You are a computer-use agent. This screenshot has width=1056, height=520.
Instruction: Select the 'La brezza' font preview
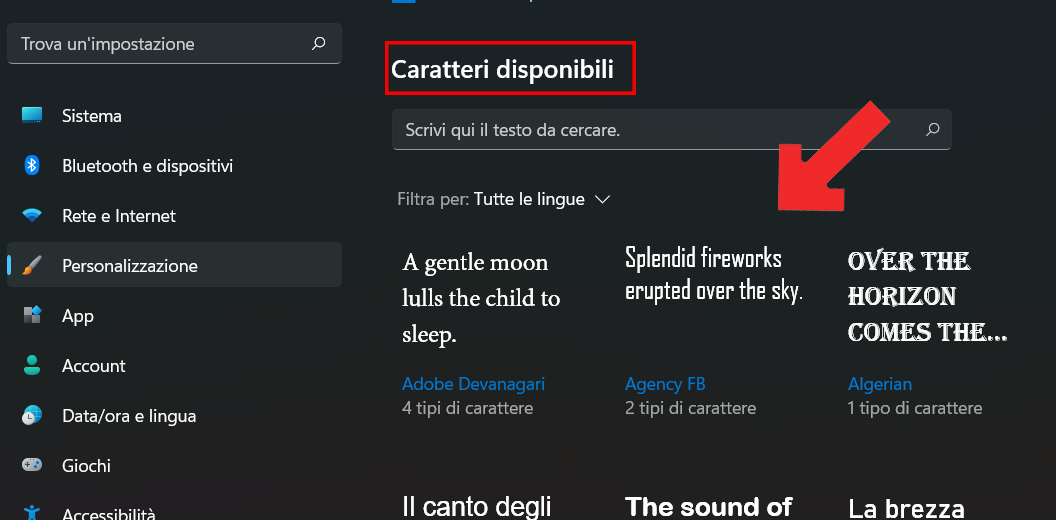click(906, 508)
